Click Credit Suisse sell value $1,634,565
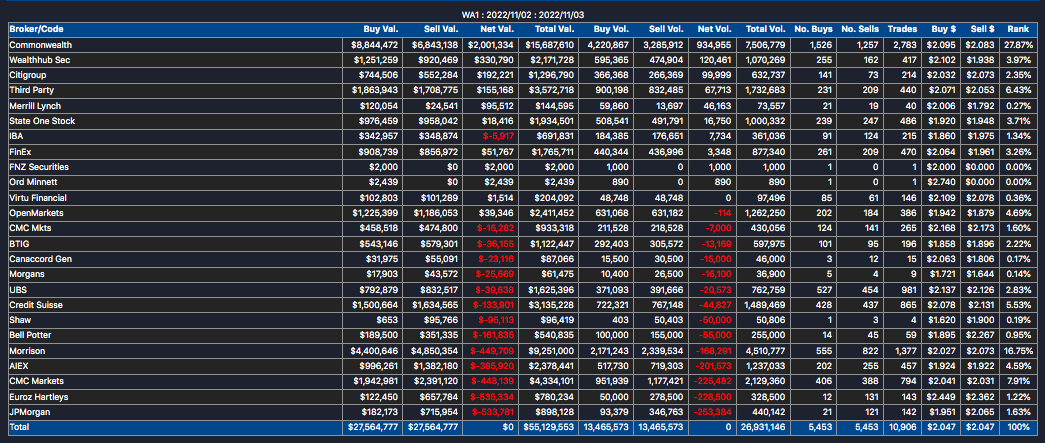 click(435, 305)
